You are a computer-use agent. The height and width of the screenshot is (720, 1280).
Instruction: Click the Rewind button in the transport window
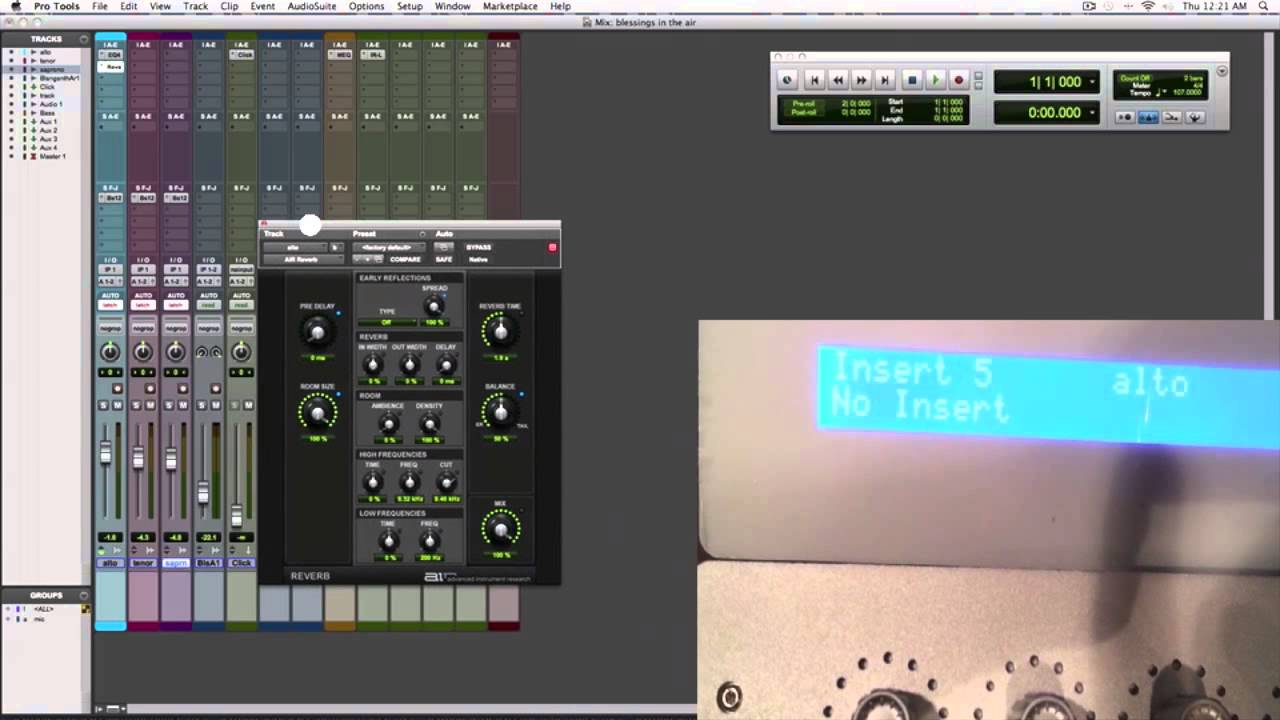(838, 80)
